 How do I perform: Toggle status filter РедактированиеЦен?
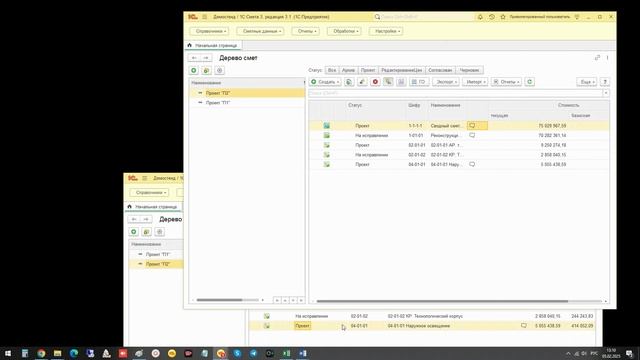pos(402,70)
